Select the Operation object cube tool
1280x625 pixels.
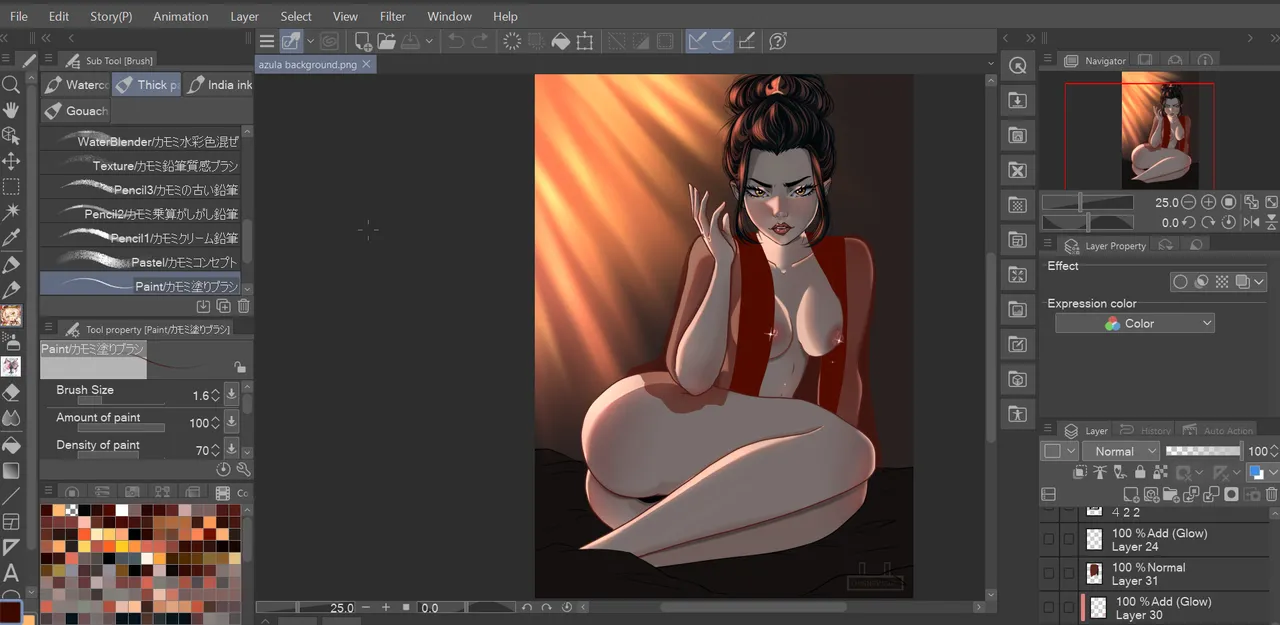pos(11,135)
